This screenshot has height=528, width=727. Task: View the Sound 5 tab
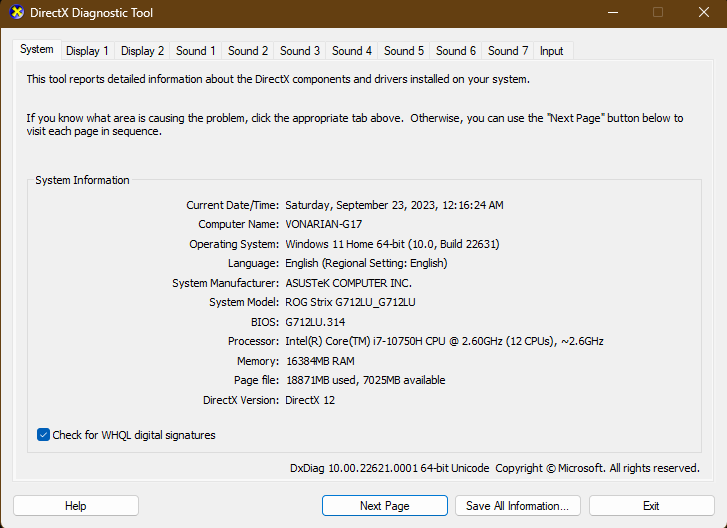403,51
